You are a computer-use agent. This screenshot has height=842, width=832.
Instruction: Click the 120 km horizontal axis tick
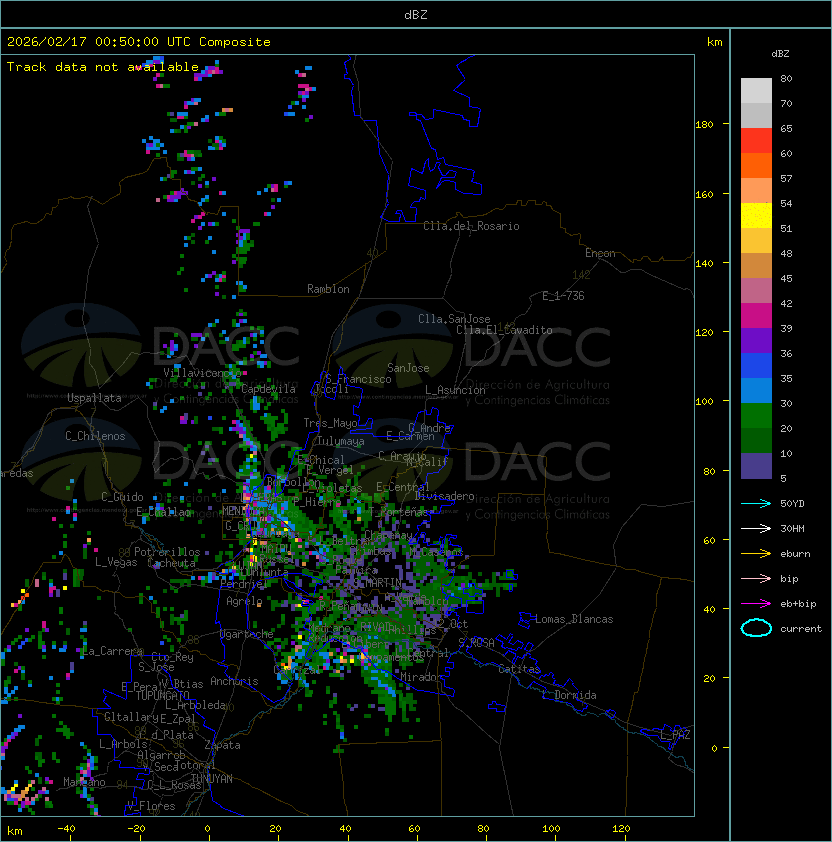tap(621, 829)
